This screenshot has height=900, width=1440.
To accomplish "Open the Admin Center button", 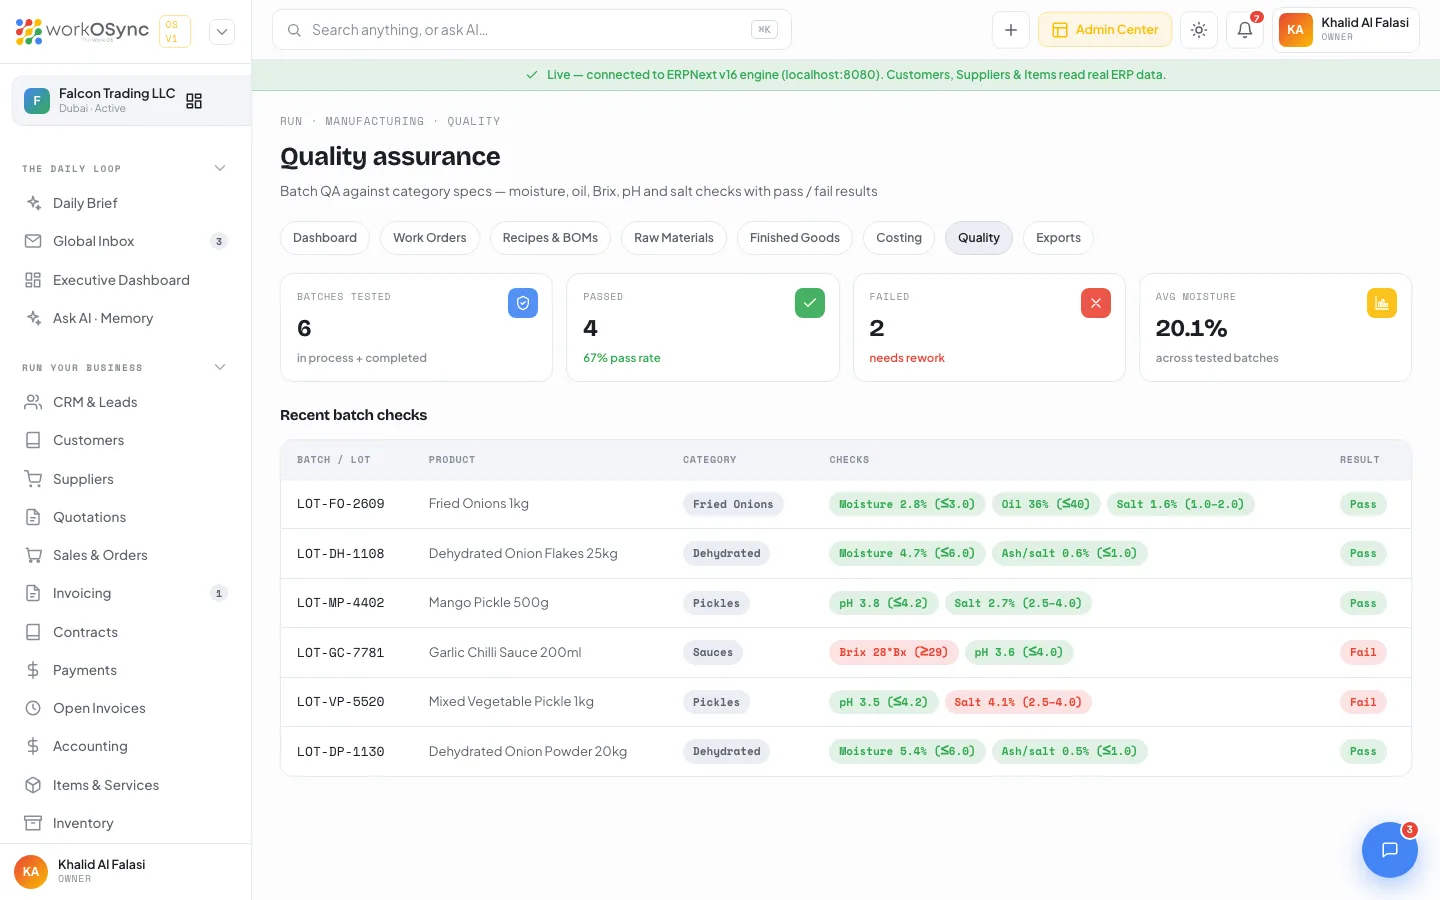I will tap(1105, 30).
